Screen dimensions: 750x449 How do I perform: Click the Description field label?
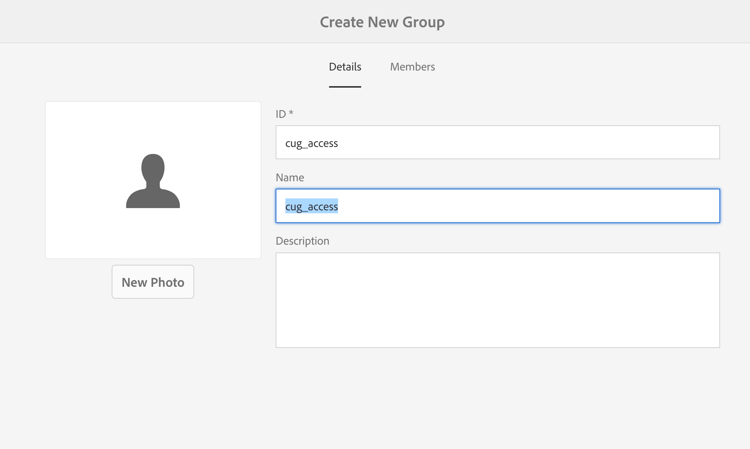tap(302, 241)
